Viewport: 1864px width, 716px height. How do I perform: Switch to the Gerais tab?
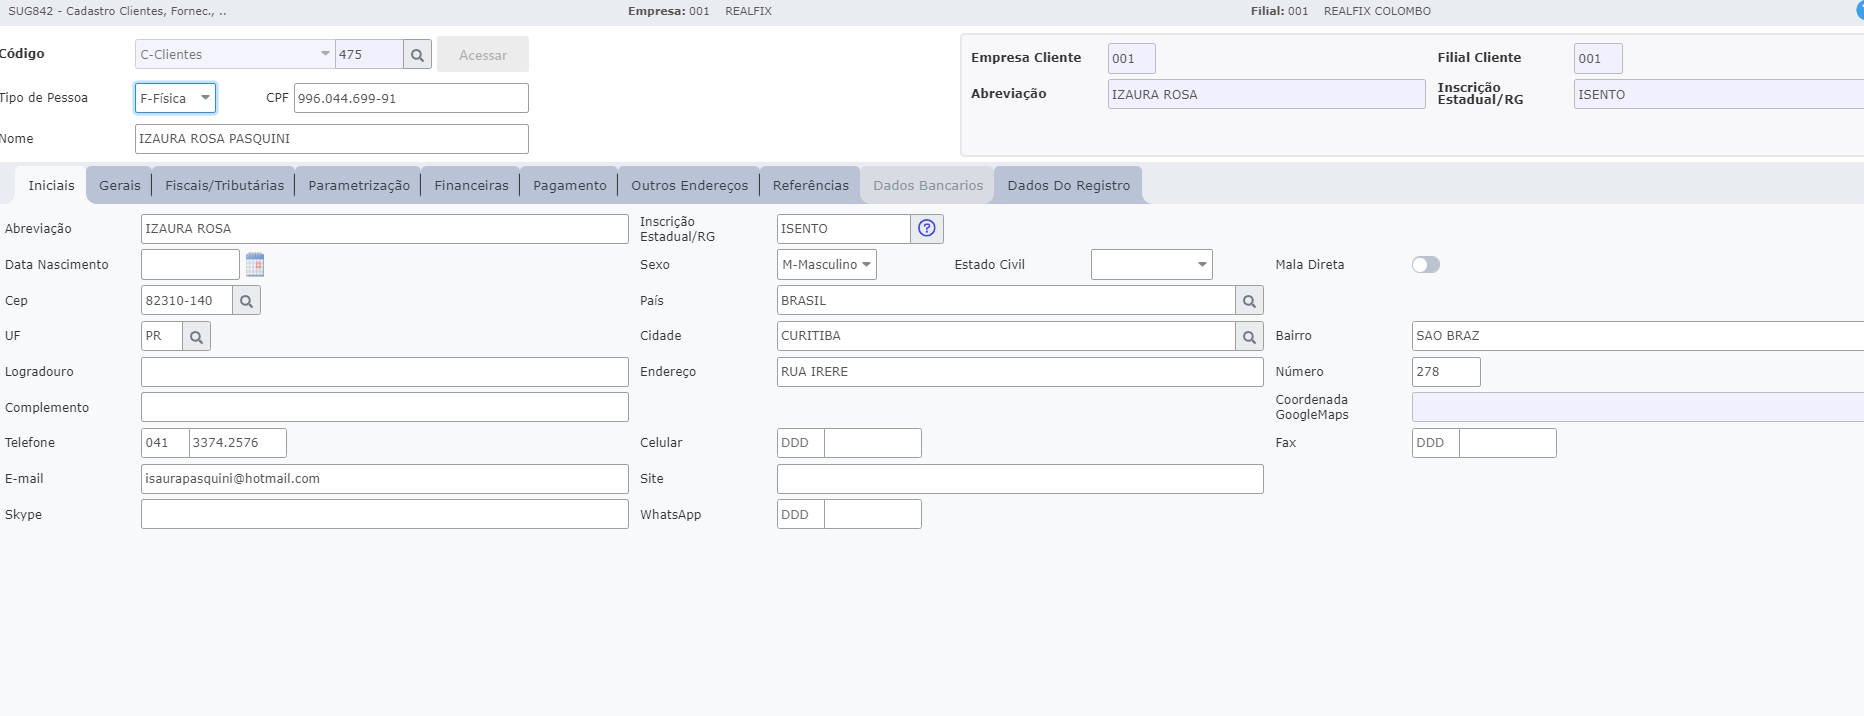click(120, 186)
